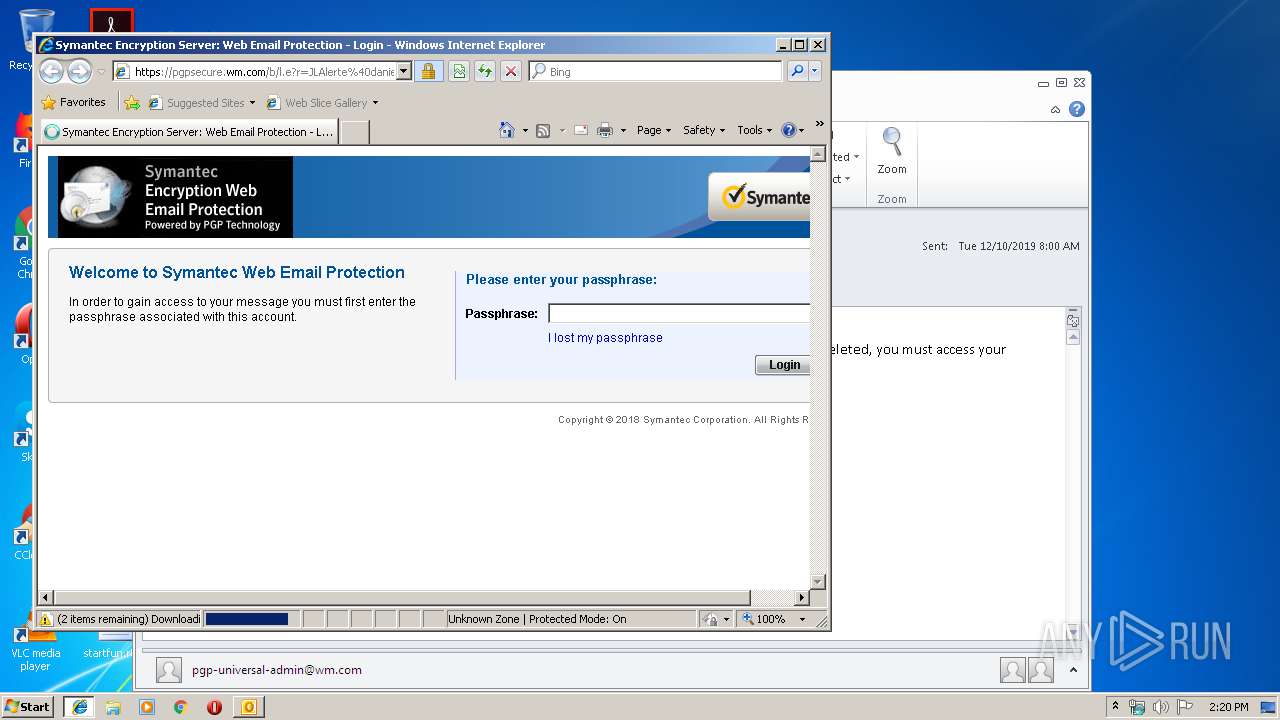1280x720 pixels.
Task: Select the Symantec Encryption Server tab
Action: click(188, 131)
